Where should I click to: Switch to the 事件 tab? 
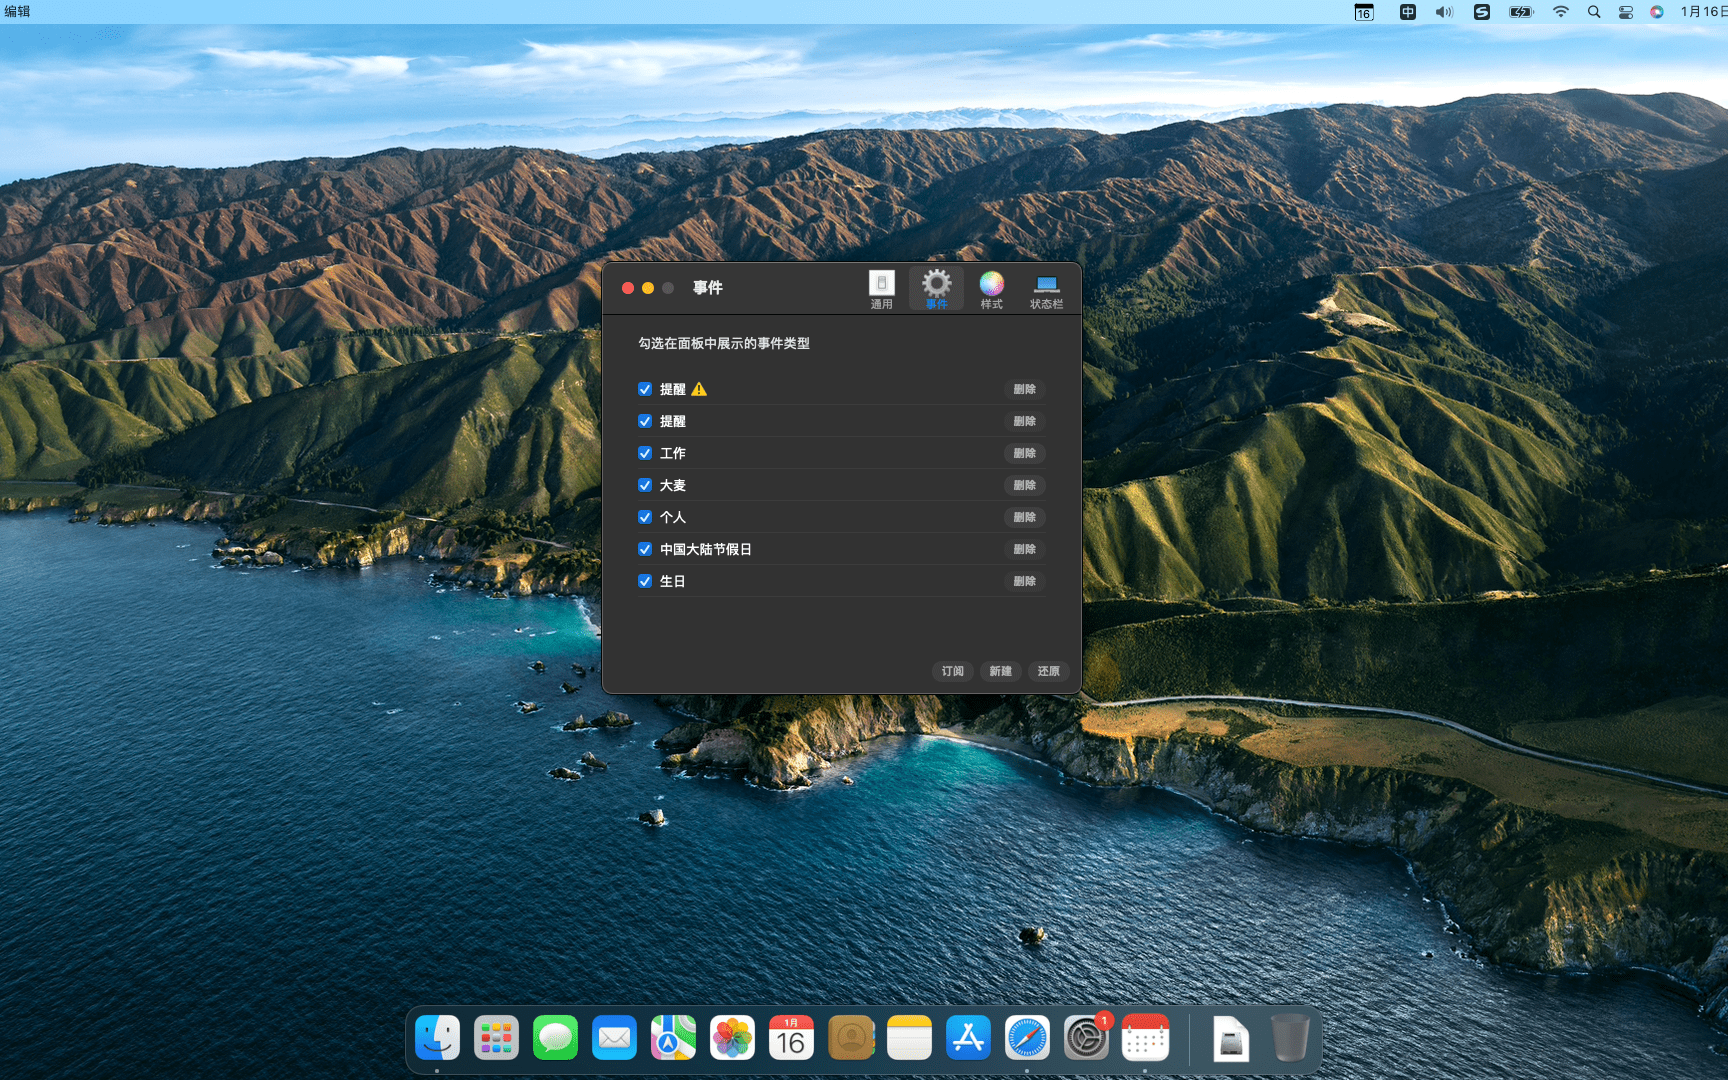(936, 290)
